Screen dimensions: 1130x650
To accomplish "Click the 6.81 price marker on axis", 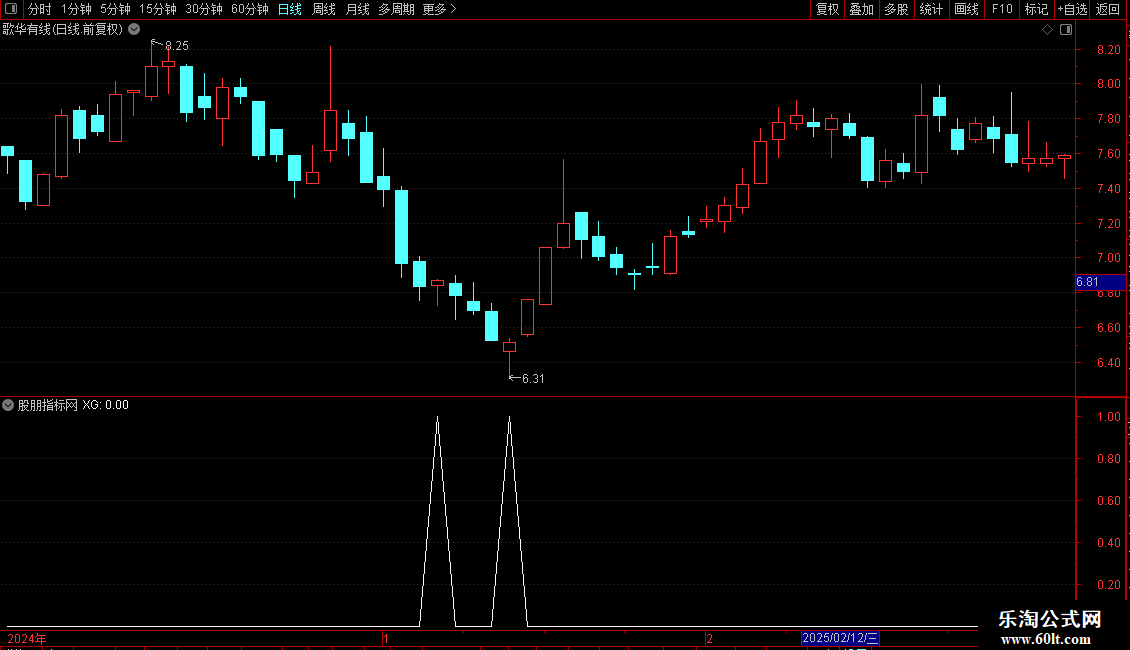I will [1100, 282].
